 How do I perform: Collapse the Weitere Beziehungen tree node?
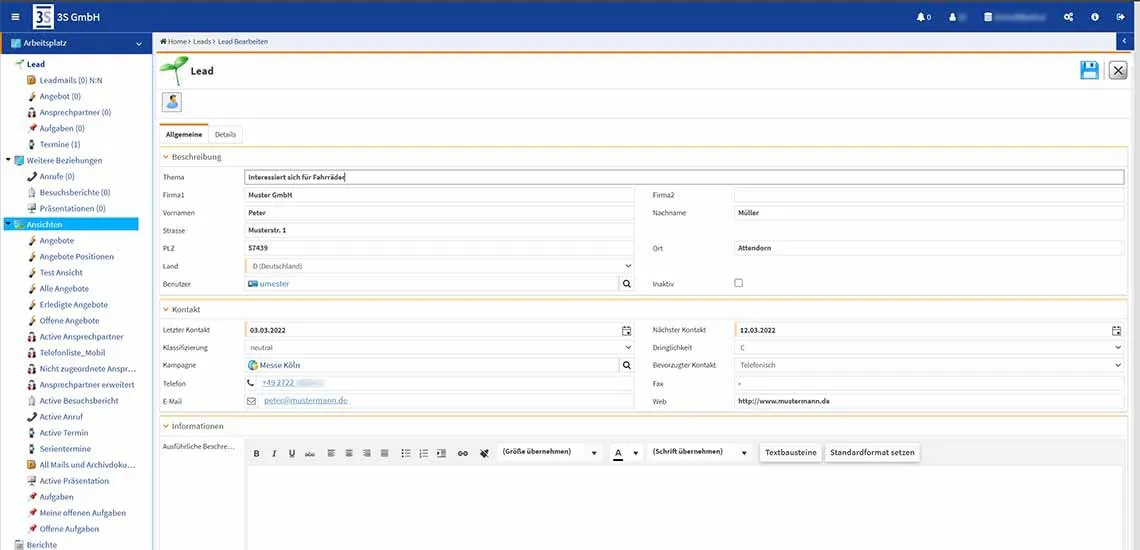coord(8,160)
